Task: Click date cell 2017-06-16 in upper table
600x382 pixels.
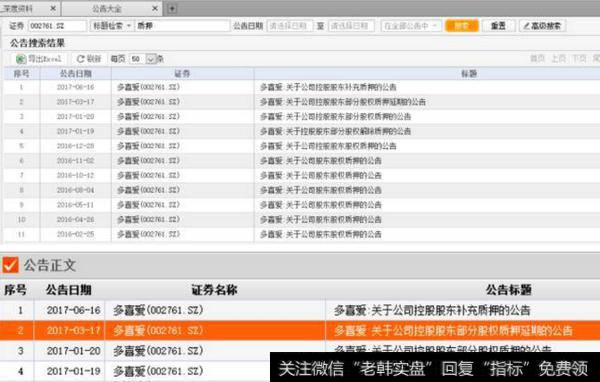Action: pos(75,87)
